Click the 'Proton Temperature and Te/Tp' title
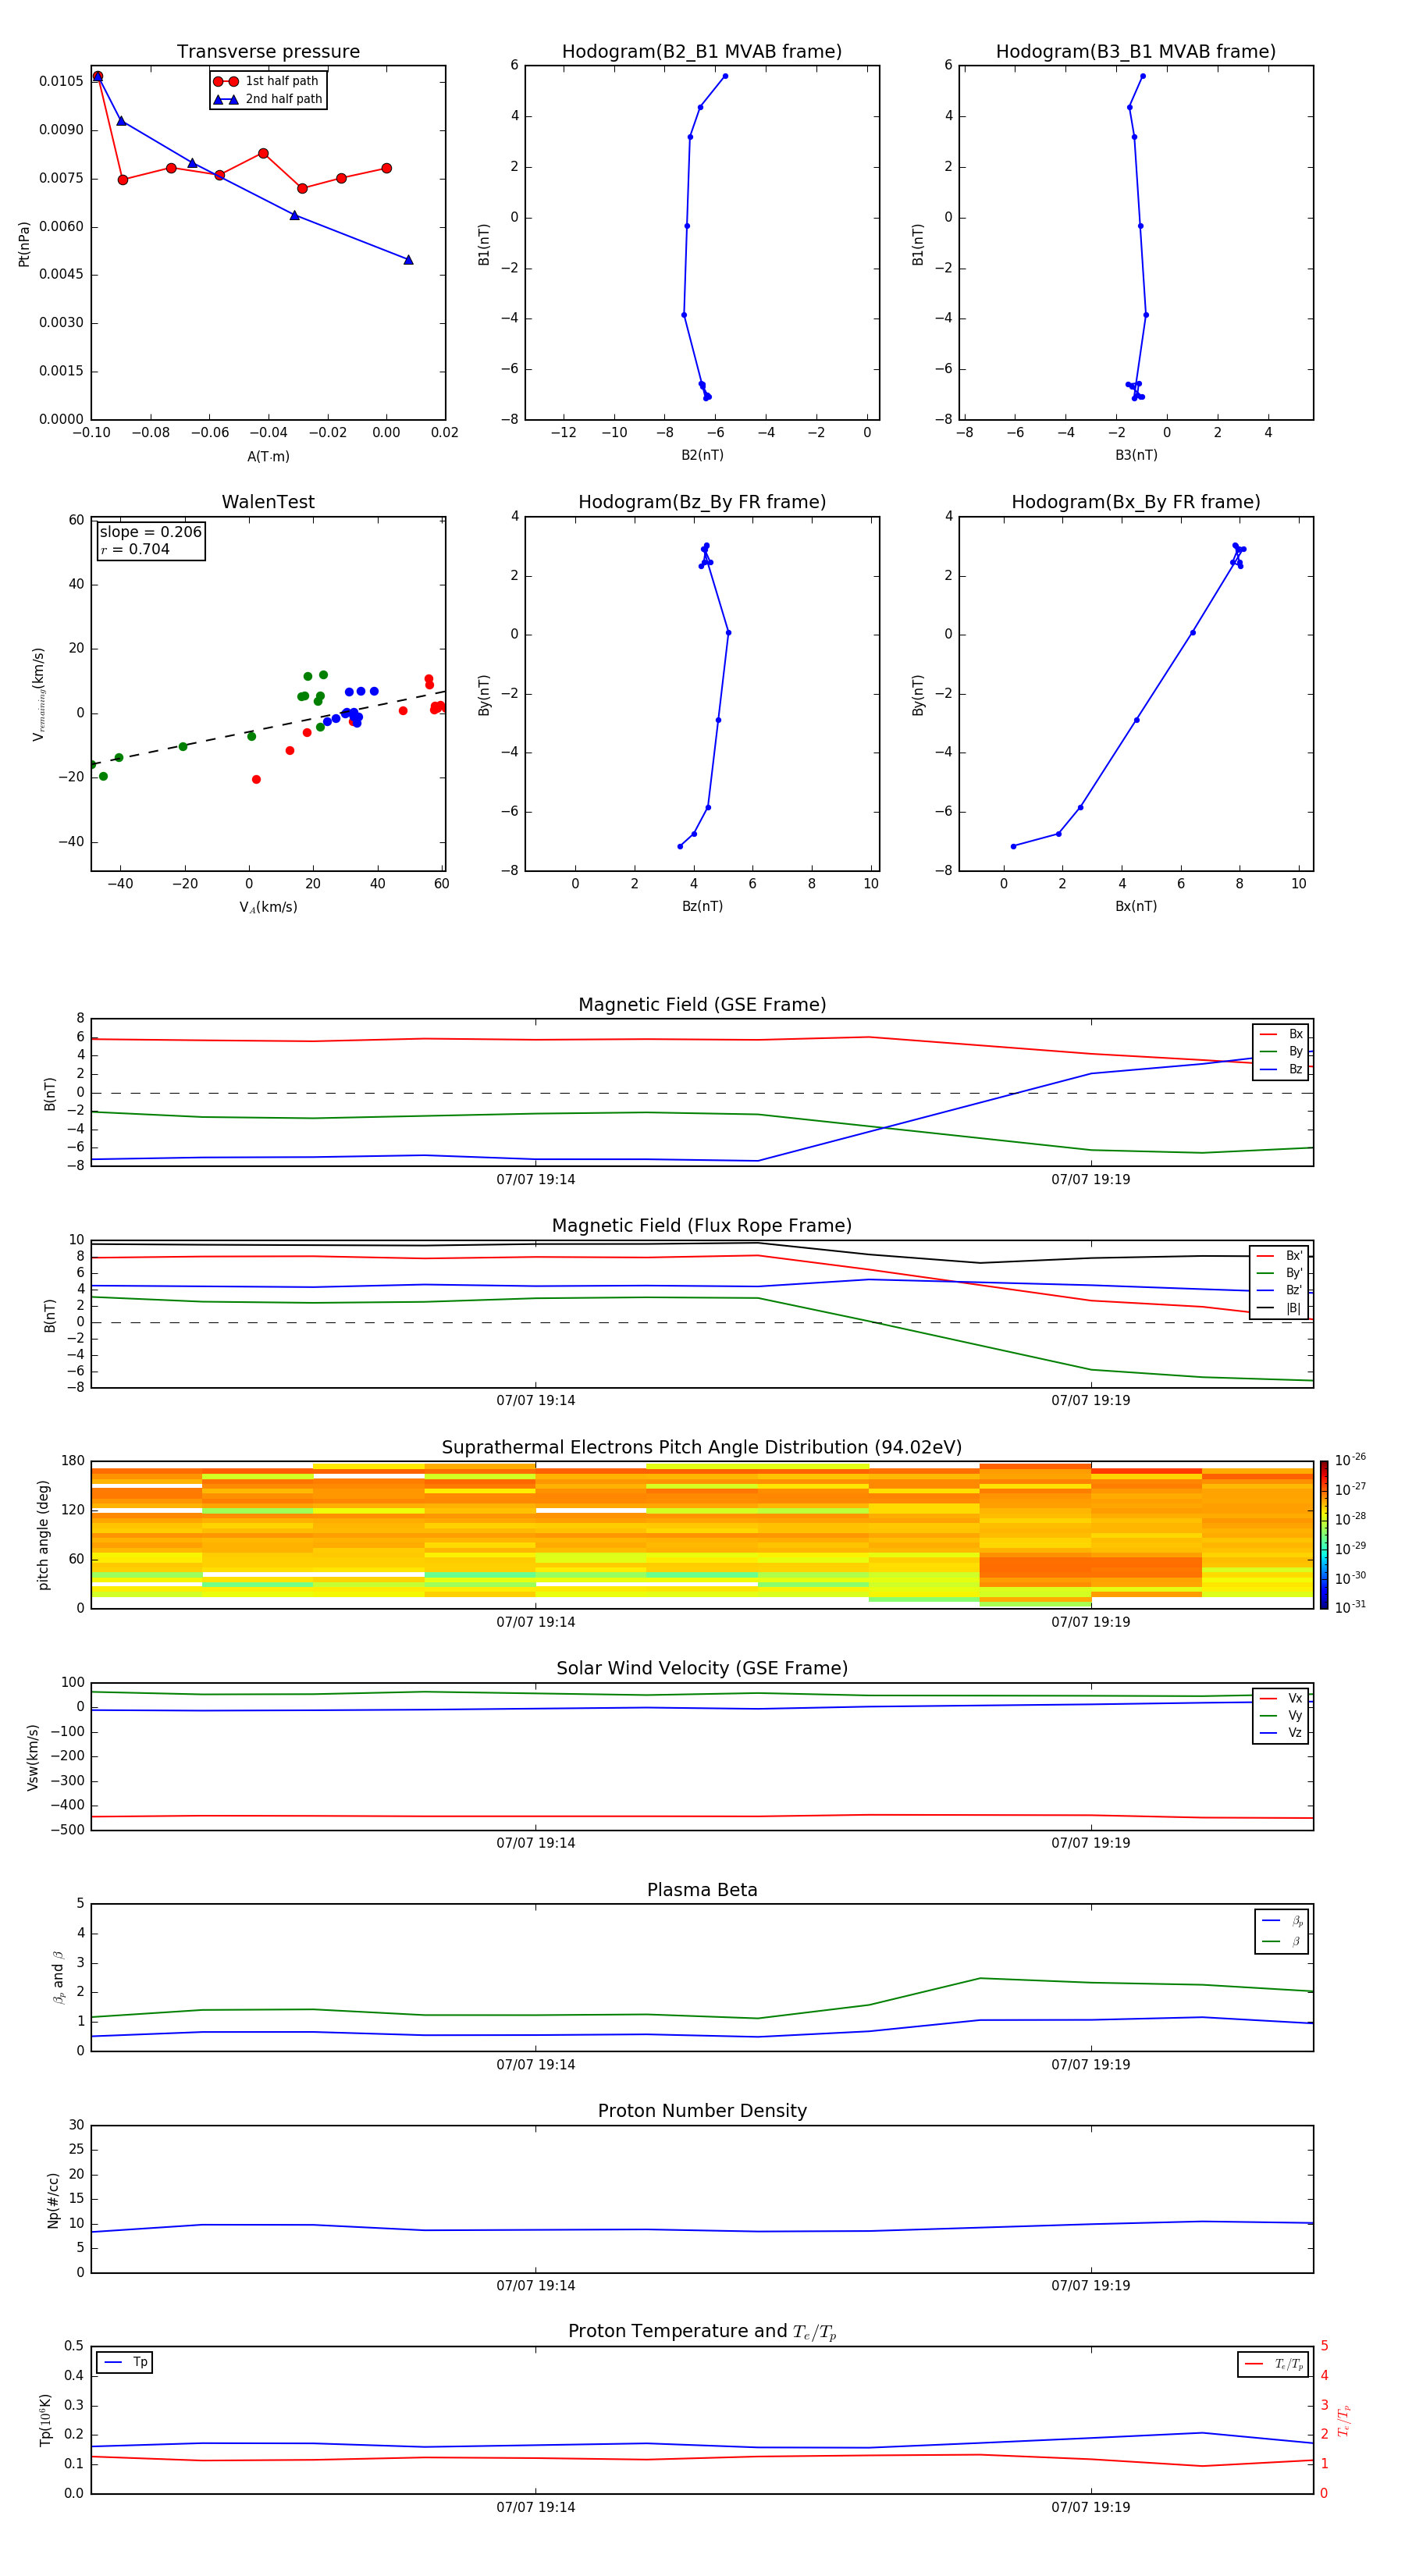Screen dimensions: 1405x2576 click(702, 2332)
